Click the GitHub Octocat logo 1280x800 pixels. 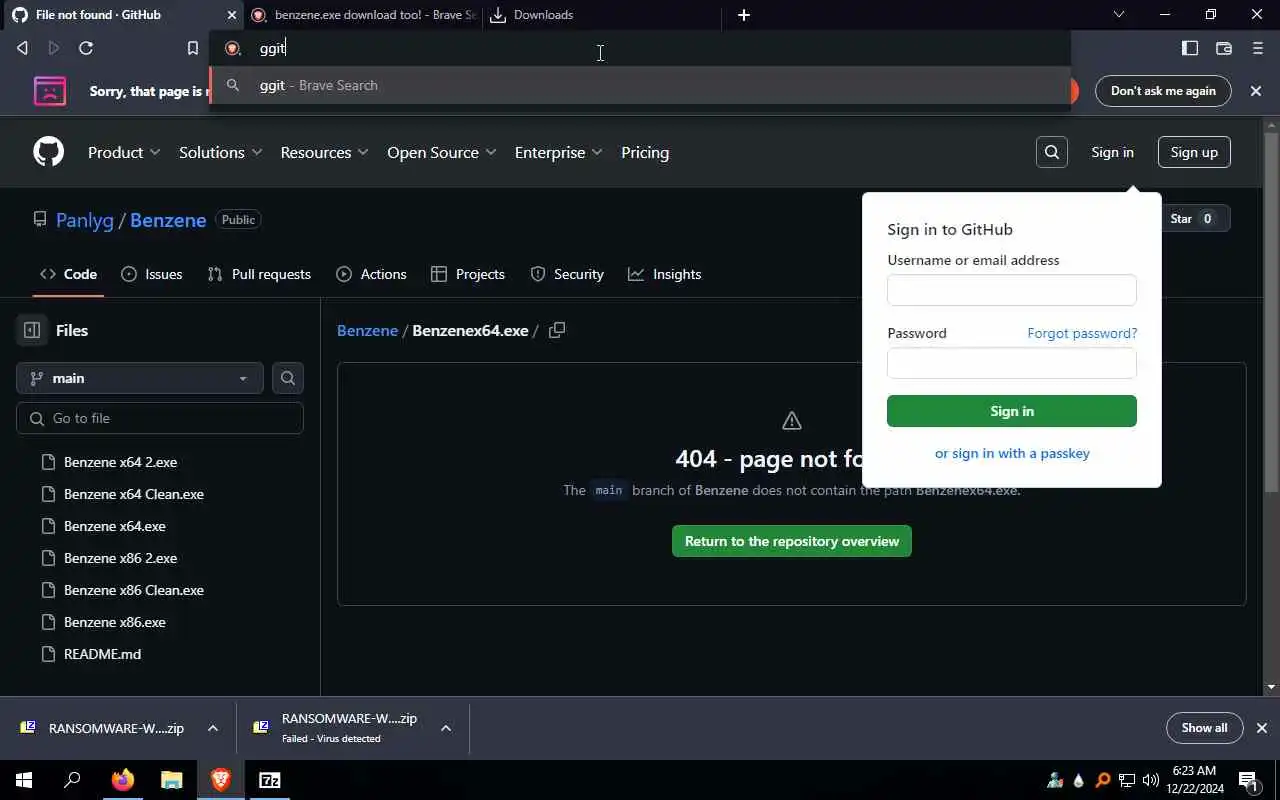48,152
